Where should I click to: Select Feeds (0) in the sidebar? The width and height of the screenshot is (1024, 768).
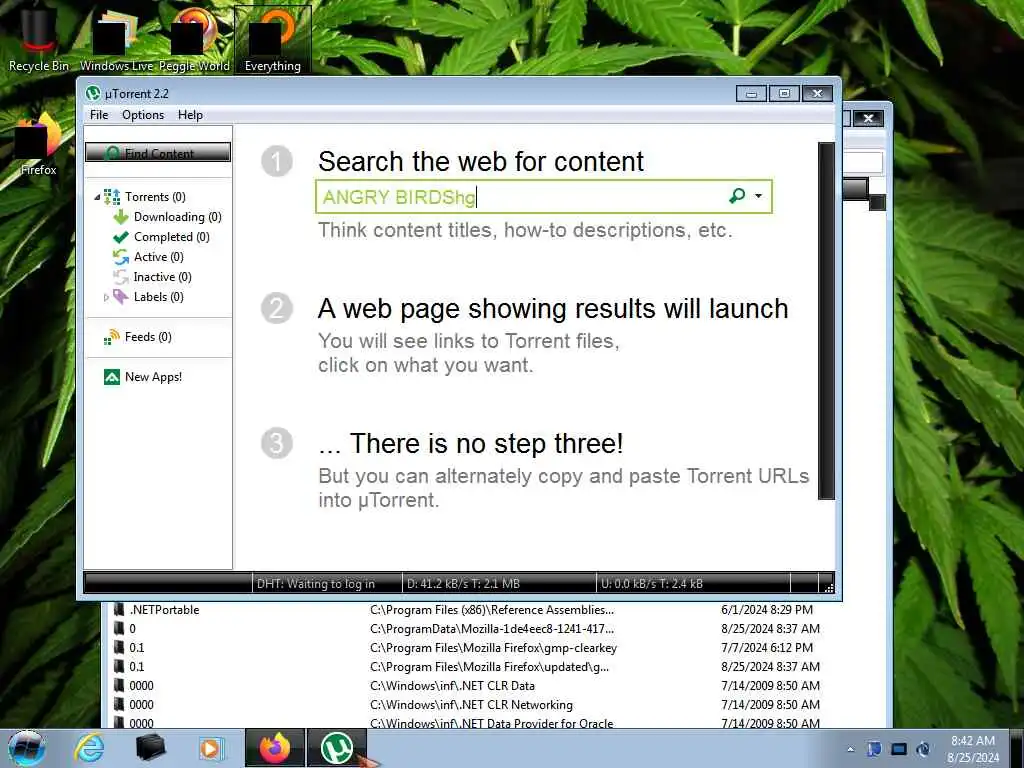coord(148,337)
